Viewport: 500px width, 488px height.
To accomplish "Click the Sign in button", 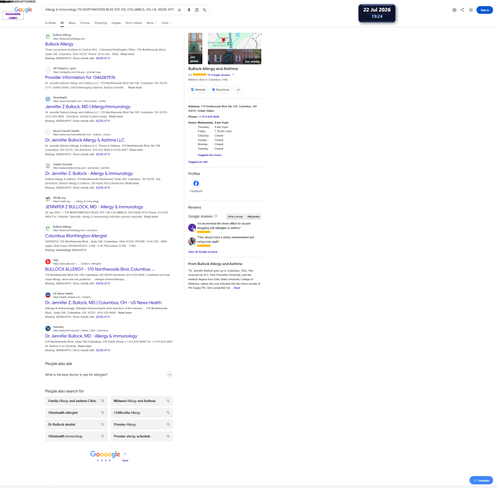I will [x=485, y=10].
